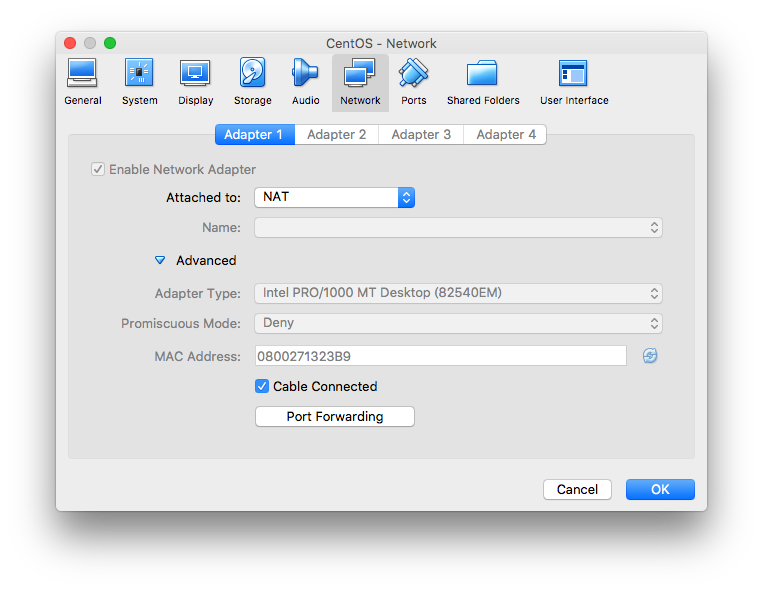This screenshot has width=763, height=591.
Task: Open the Storage settings icon
Action: click(253, 82)
